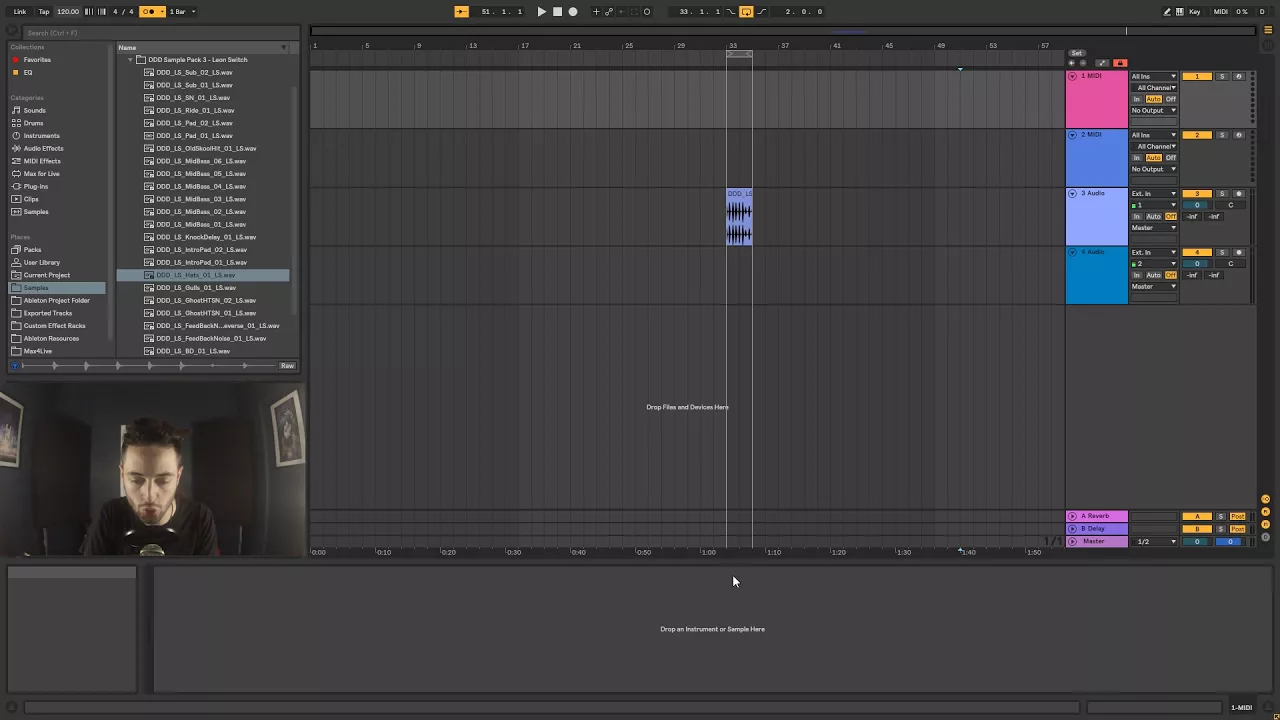Open the quantization 1 Bar dropdown

tap(182, 11)
